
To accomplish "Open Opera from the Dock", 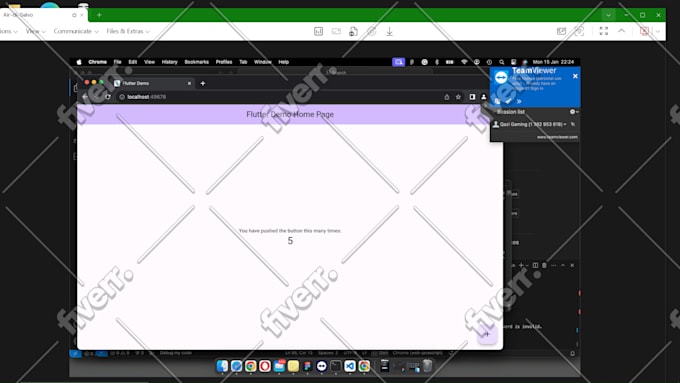I will pos(265,366).
